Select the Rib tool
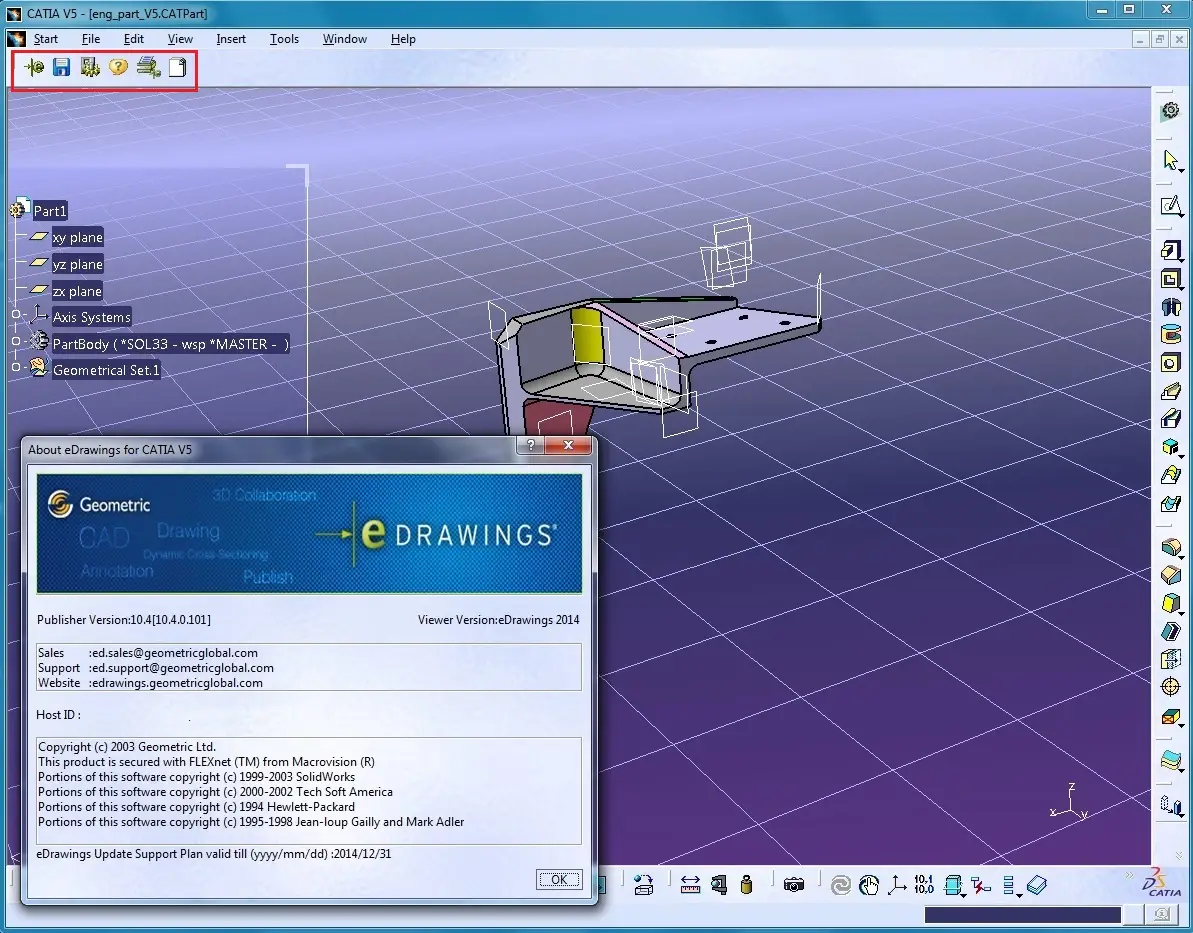Viewport: 1193px width, 933px height. pos(1170,391)
